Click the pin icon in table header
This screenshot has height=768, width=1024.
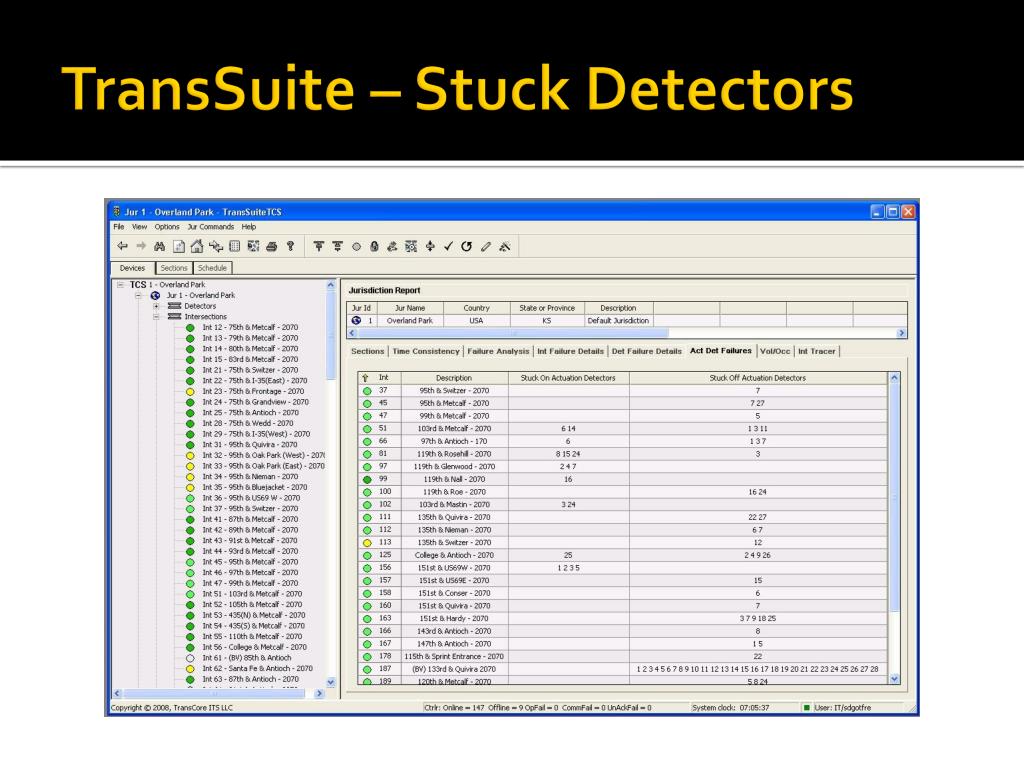pyautogui.click(x=365, y=377)
